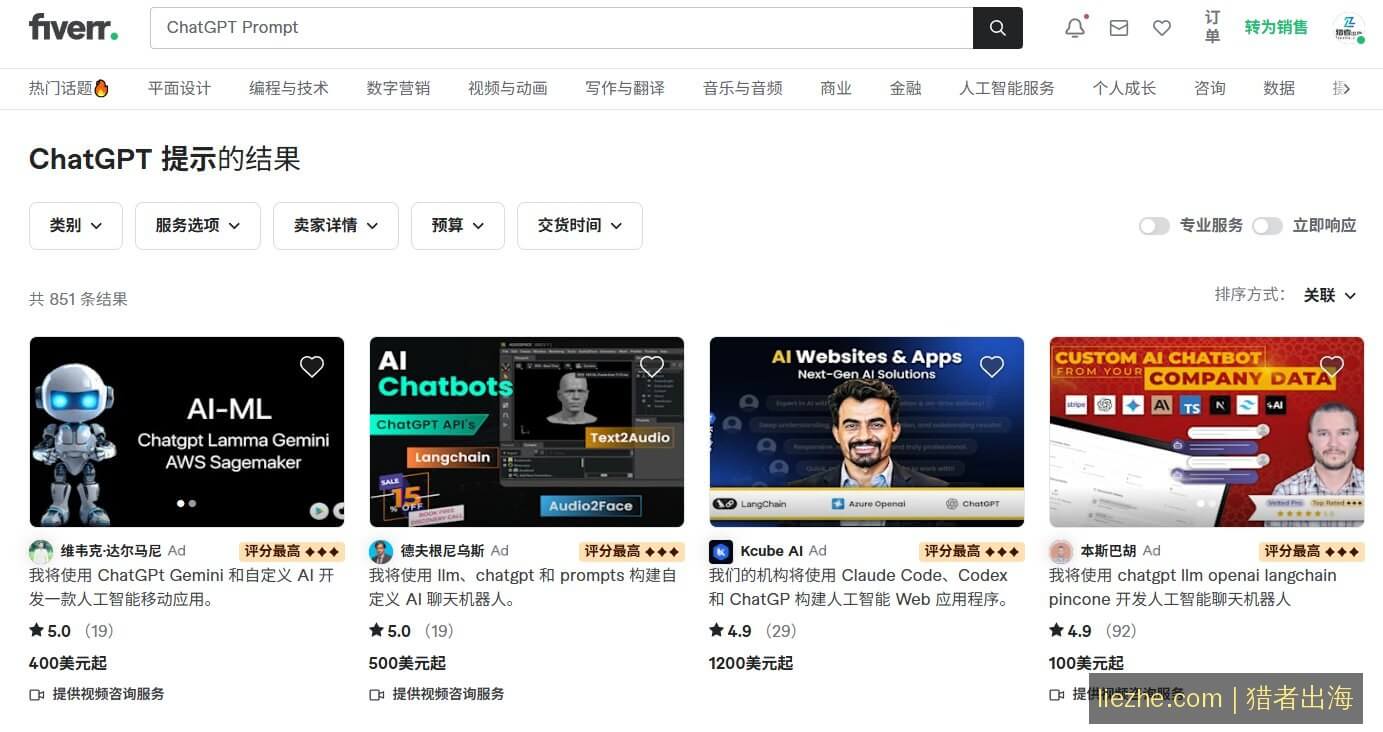Open the Custom AI Chatbot thumbnail

click(1207, 432)
